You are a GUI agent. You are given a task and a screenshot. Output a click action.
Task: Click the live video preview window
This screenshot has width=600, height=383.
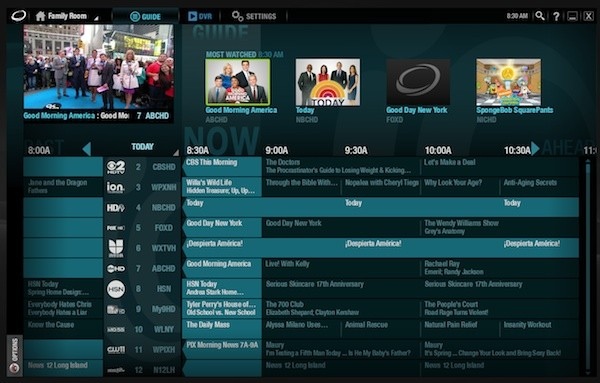[98, 67]
